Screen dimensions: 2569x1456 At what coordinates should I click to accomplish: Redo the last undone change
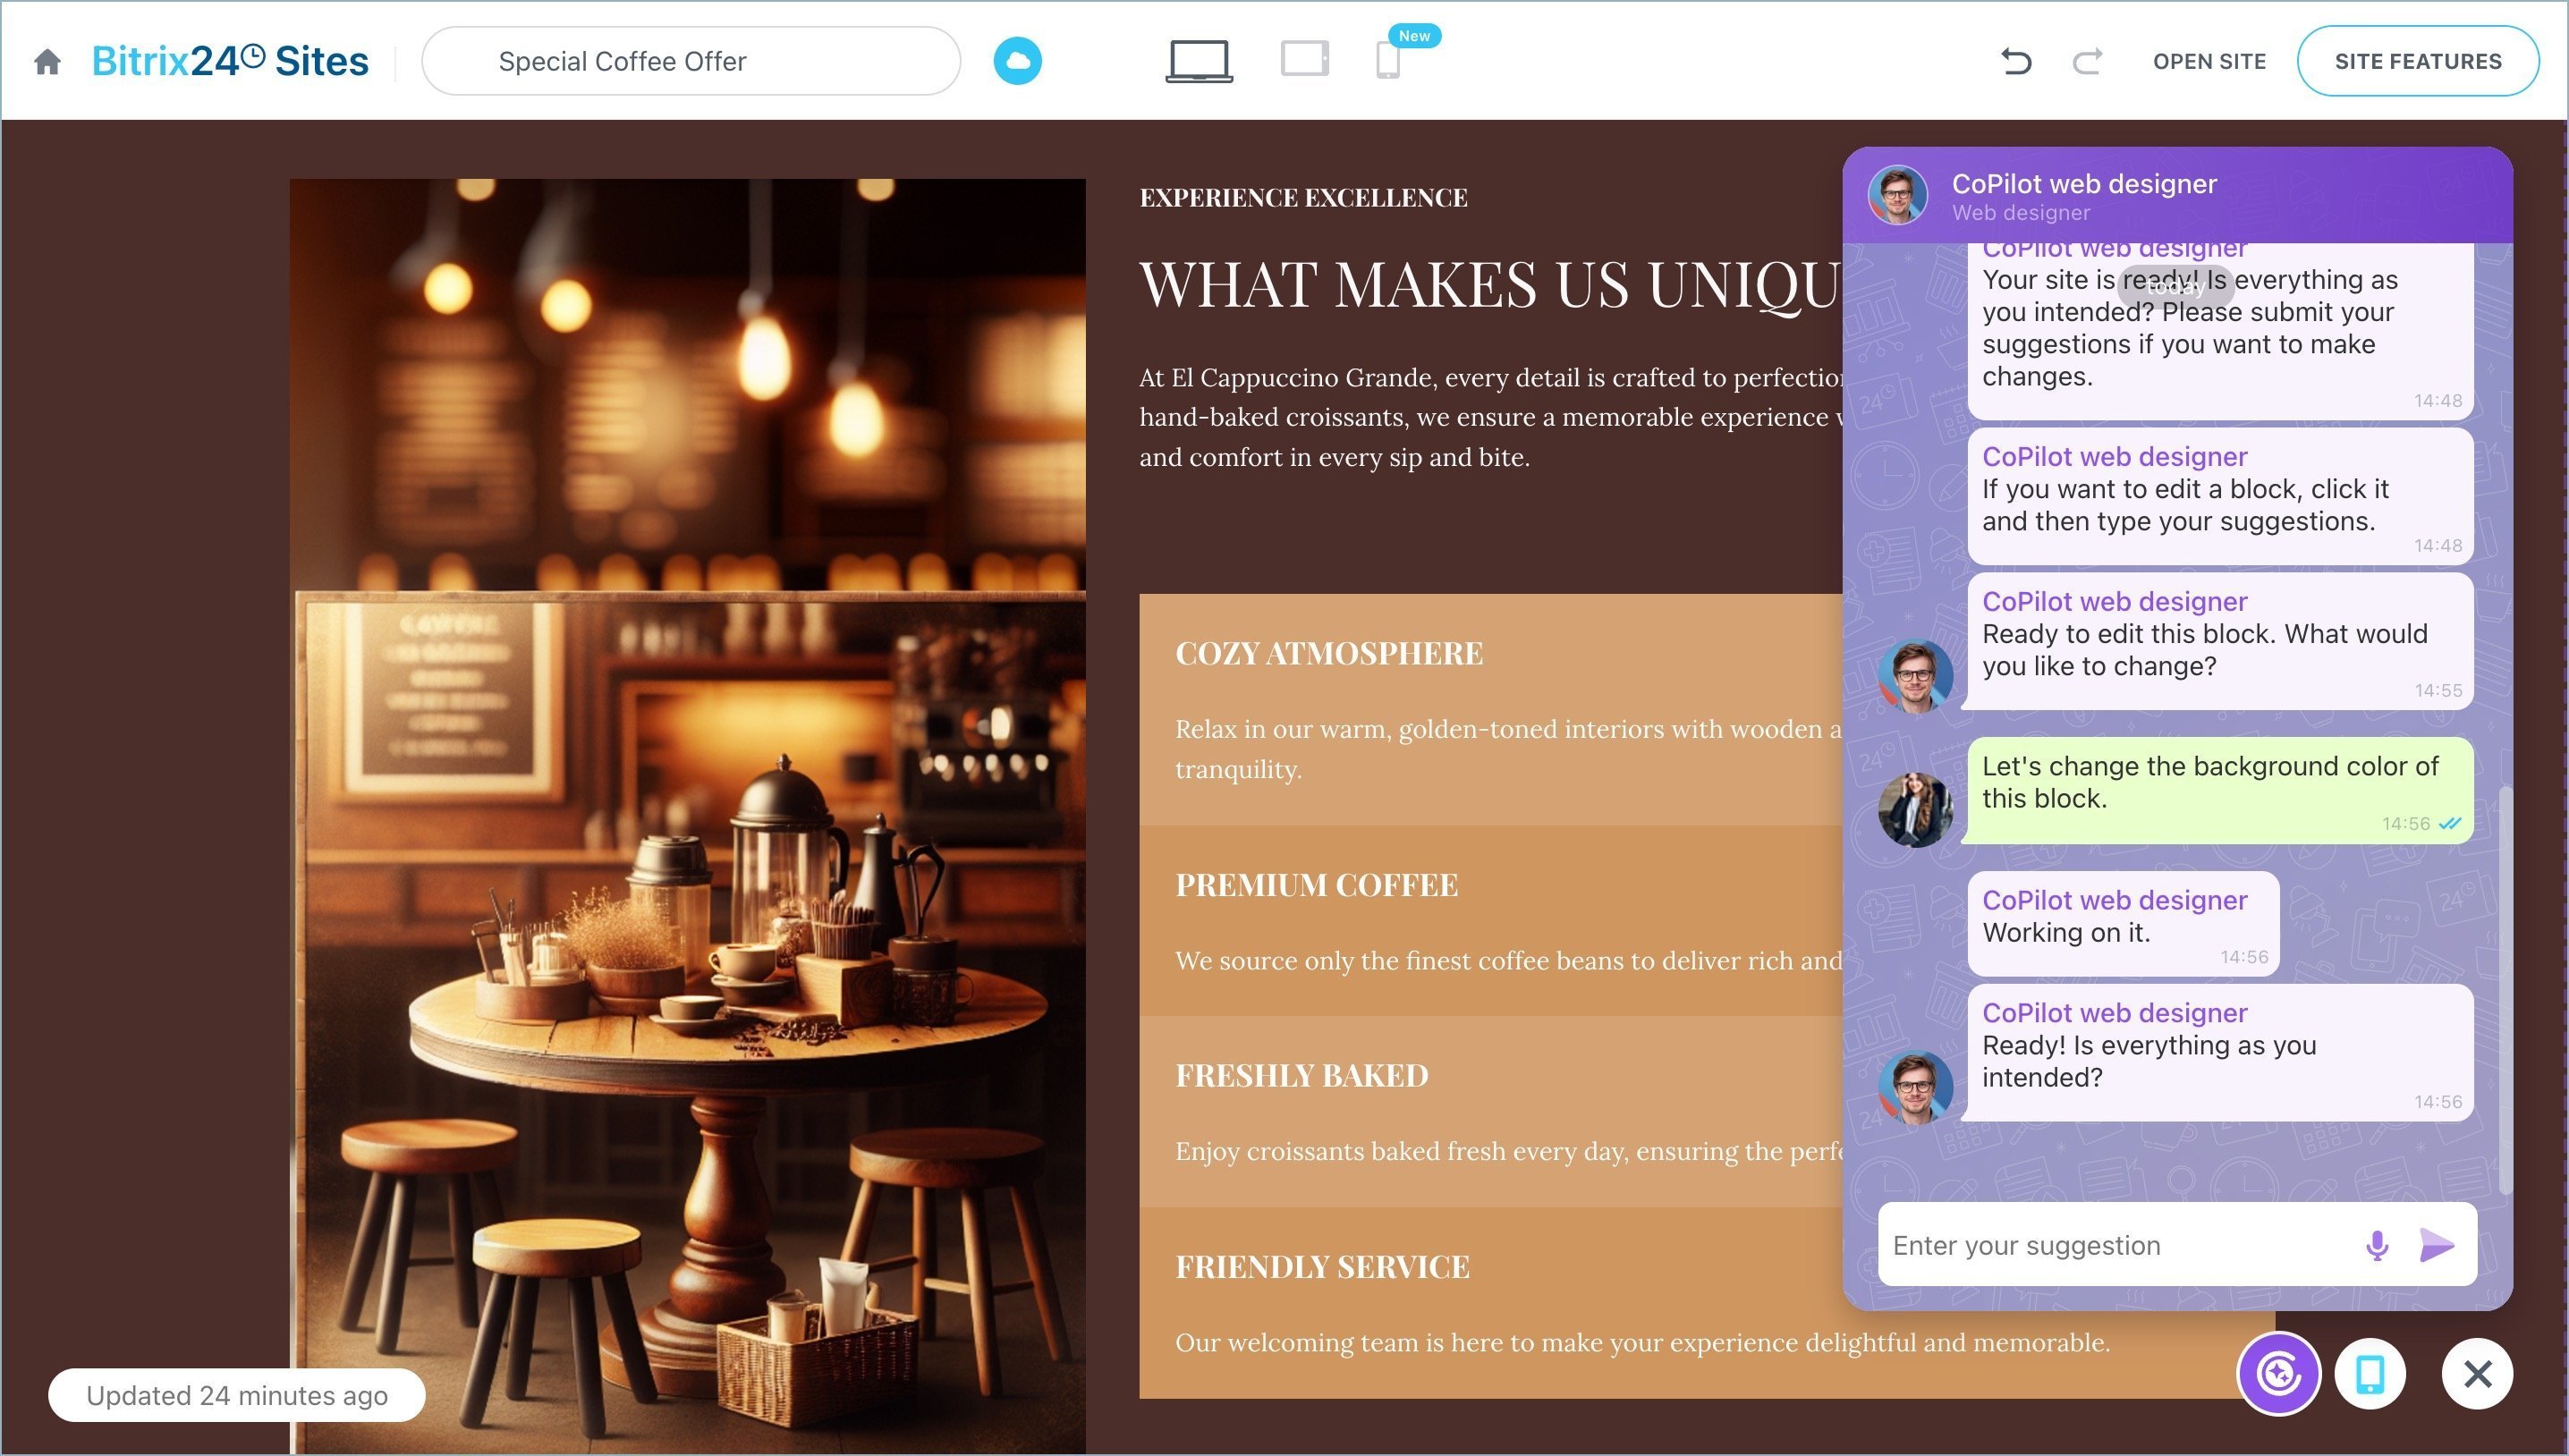point(2087,62)
